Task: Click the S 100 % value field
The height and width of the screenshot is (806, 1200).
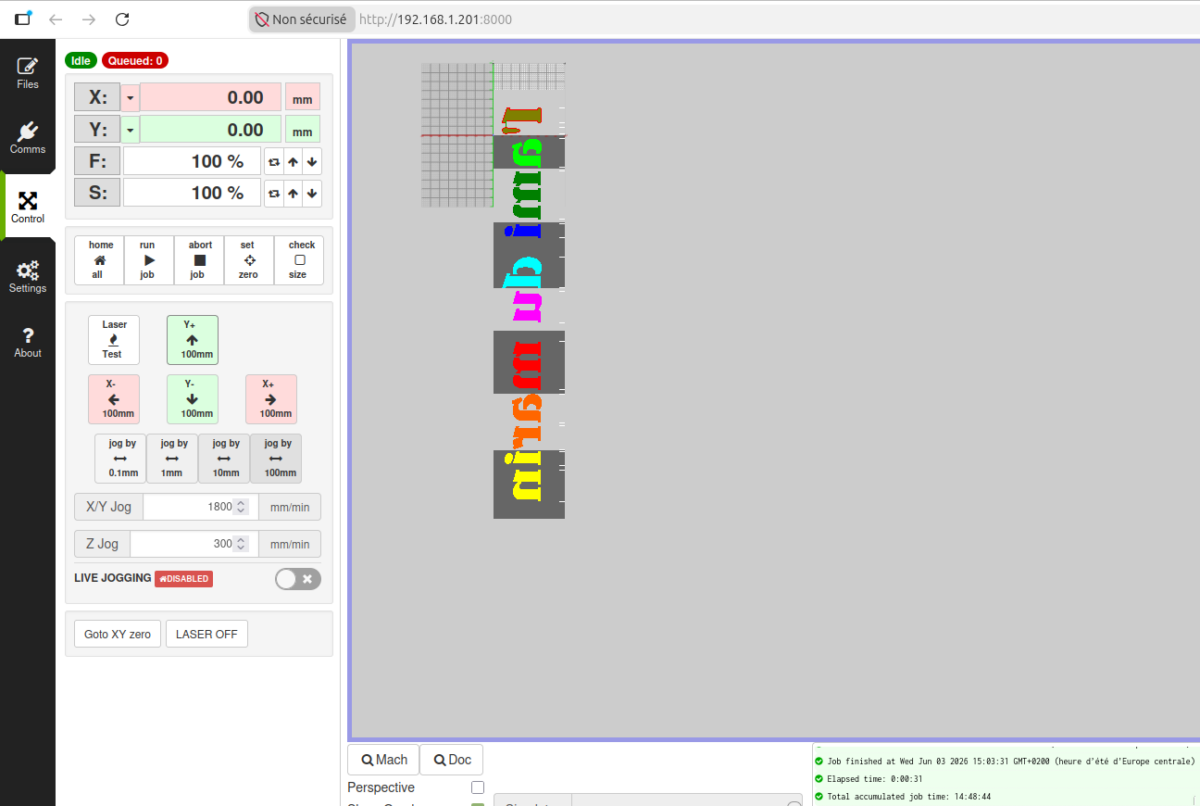Action: [x=192, y=193]
